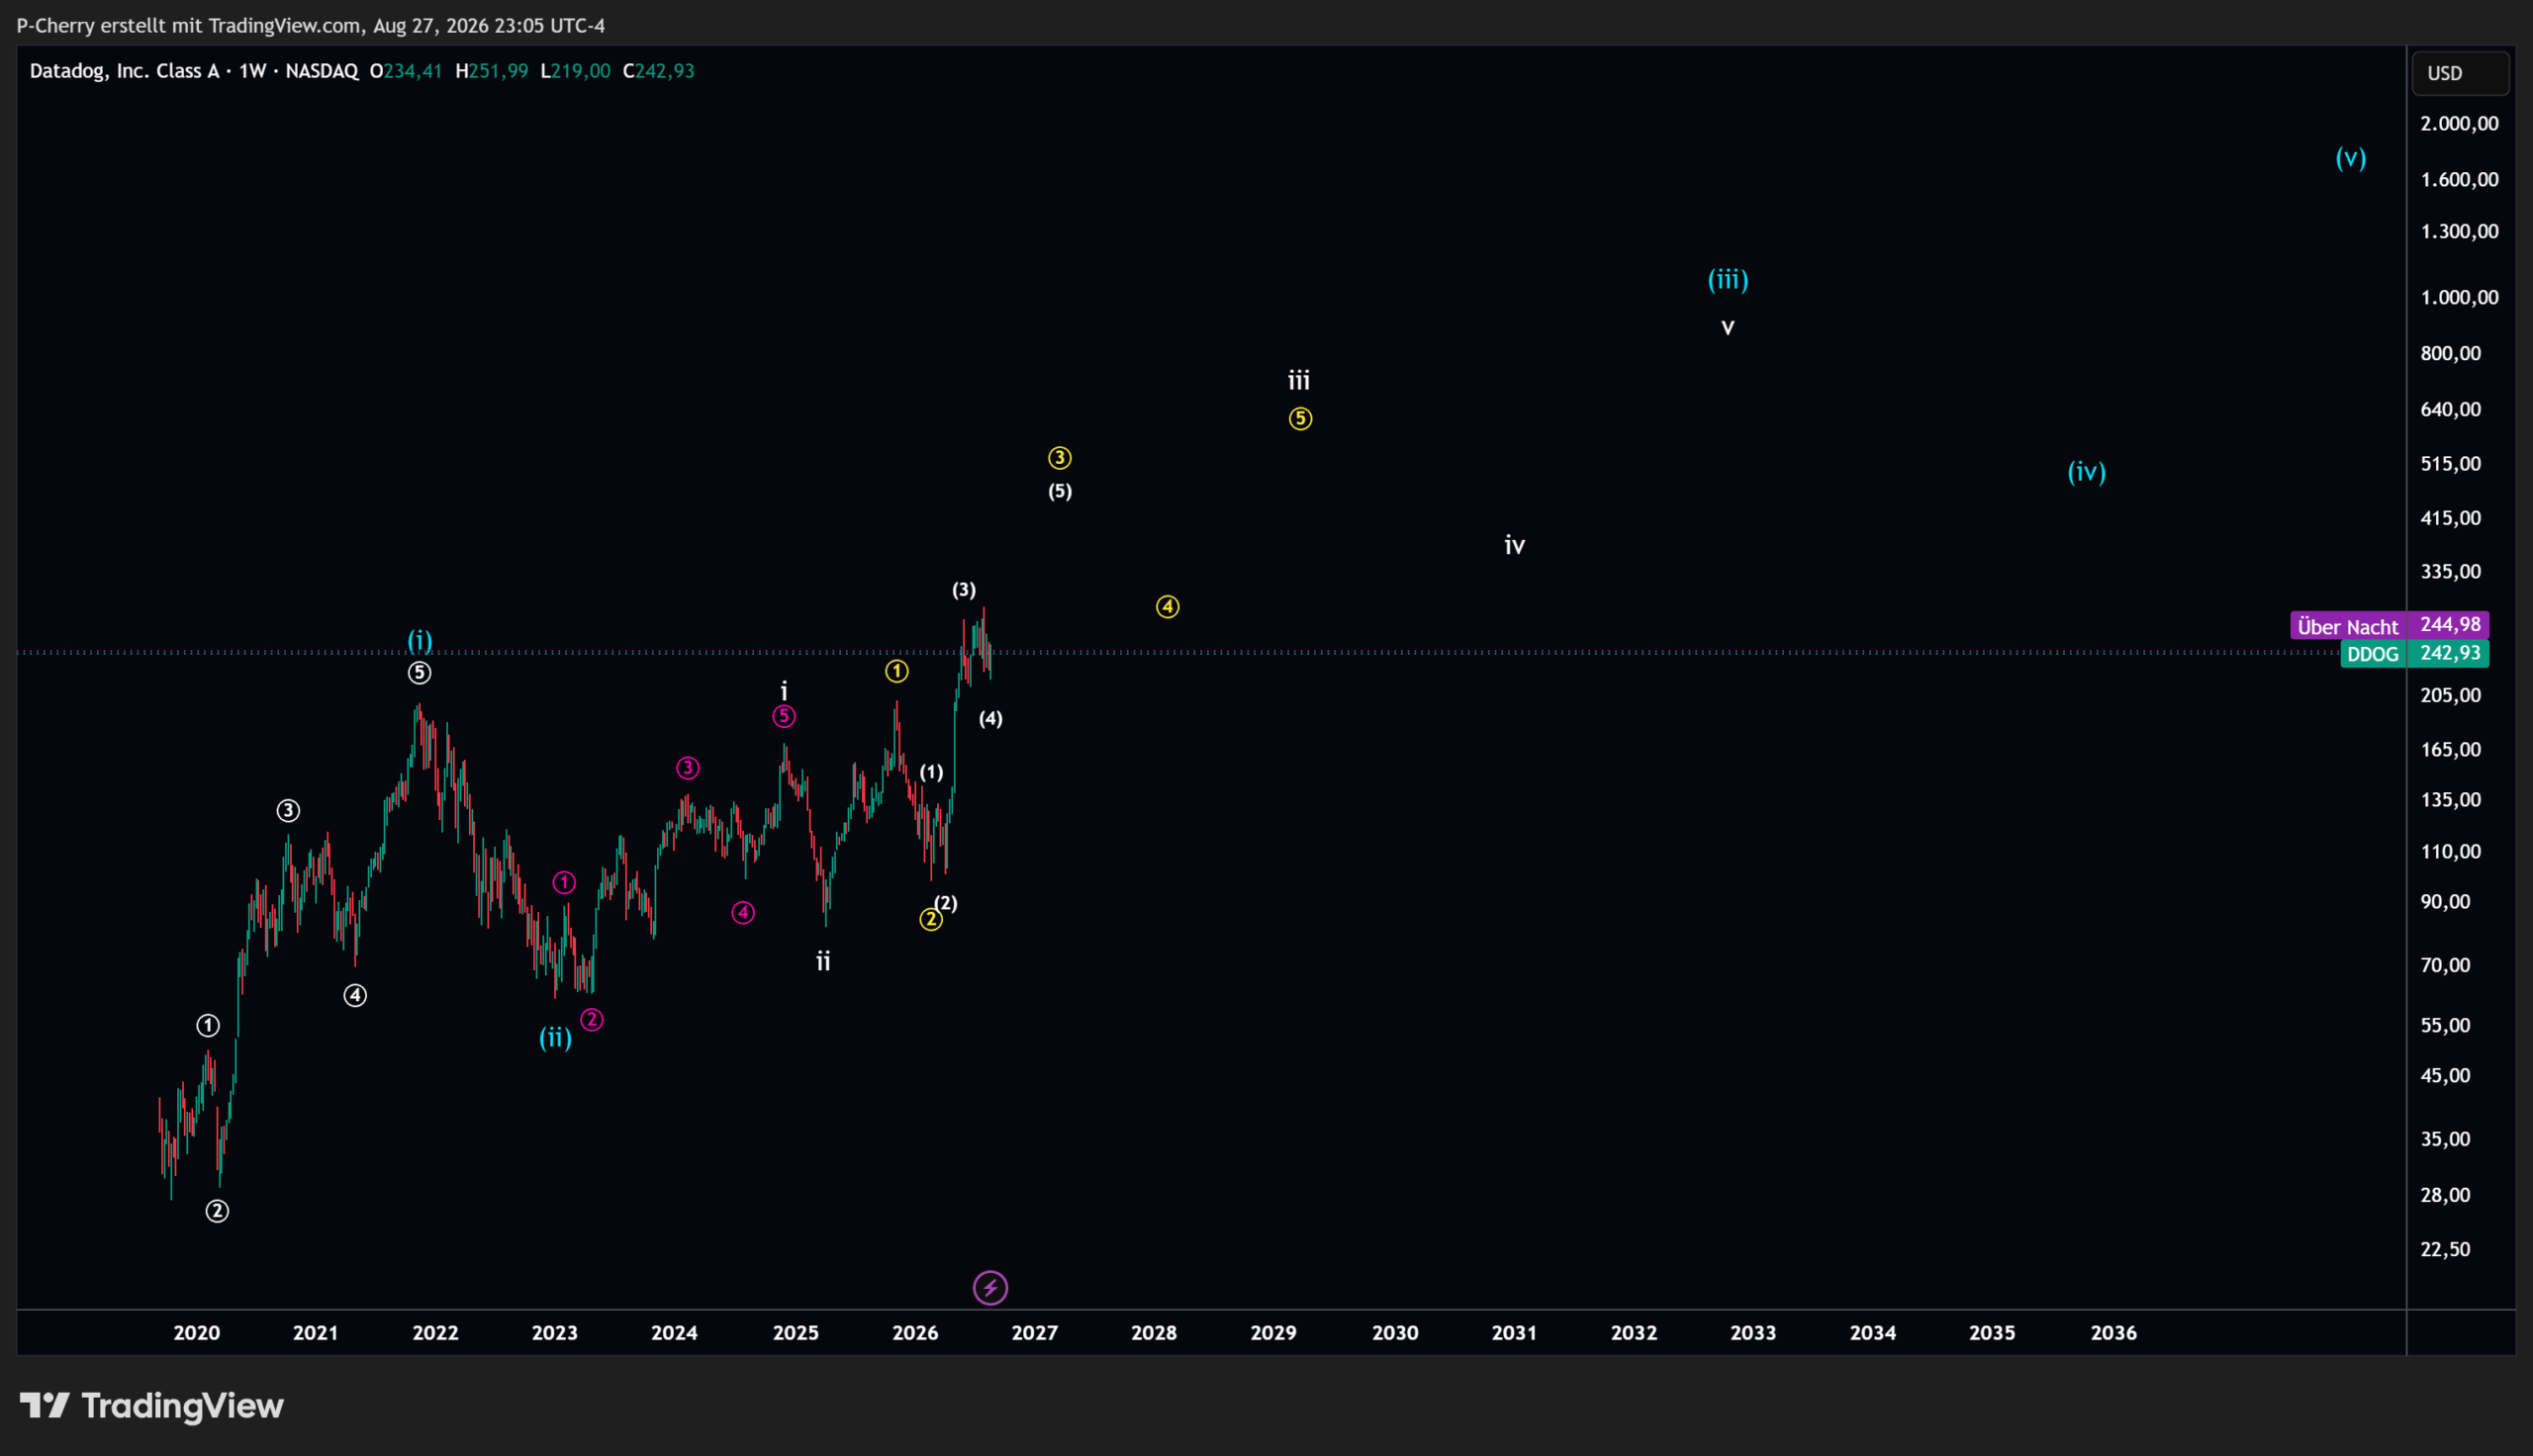
Task: Click the 2026 time axis label
Action: pos(915,1333)
